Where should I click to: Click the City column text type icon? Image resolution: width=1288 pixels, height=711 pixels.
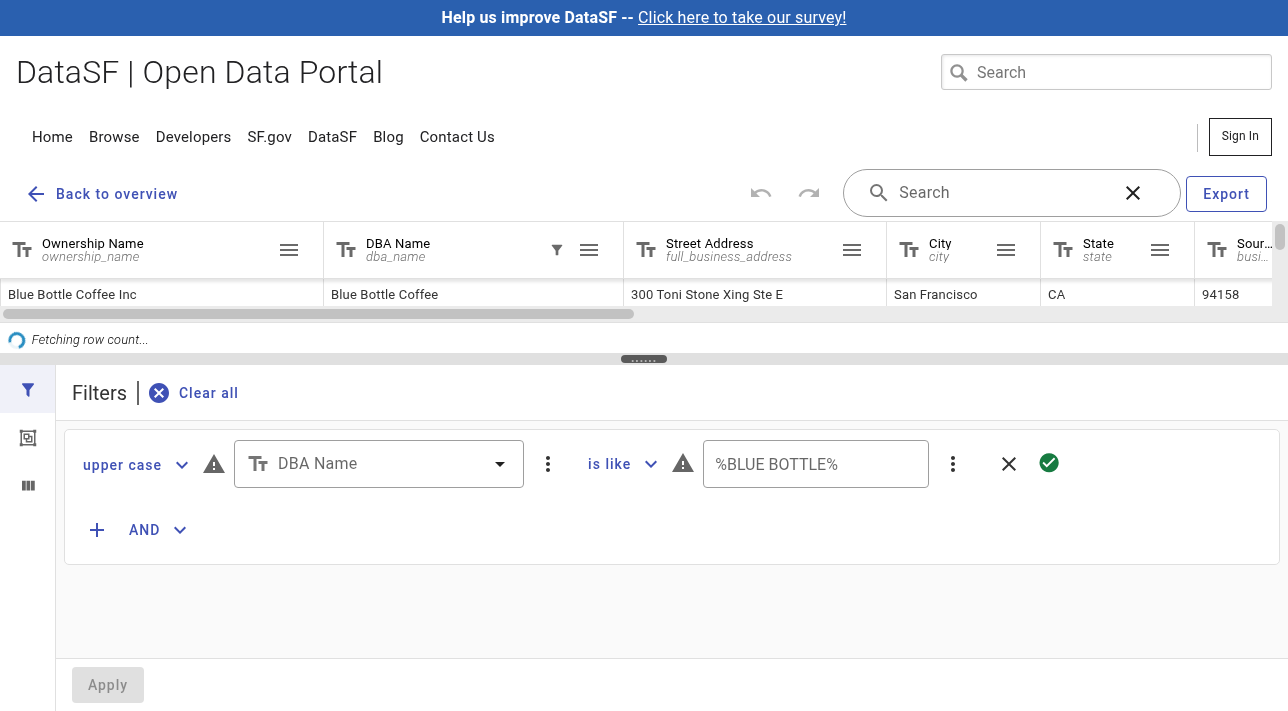[909, 250]
